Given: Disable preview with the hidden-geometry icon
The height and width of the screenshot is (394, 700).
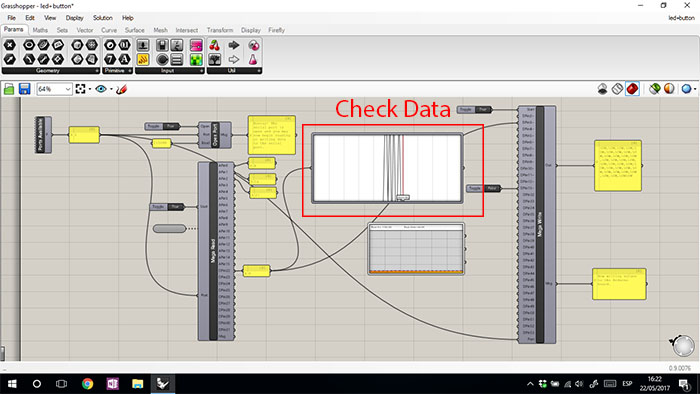Looking at the screenshot, I should [602, 89].
